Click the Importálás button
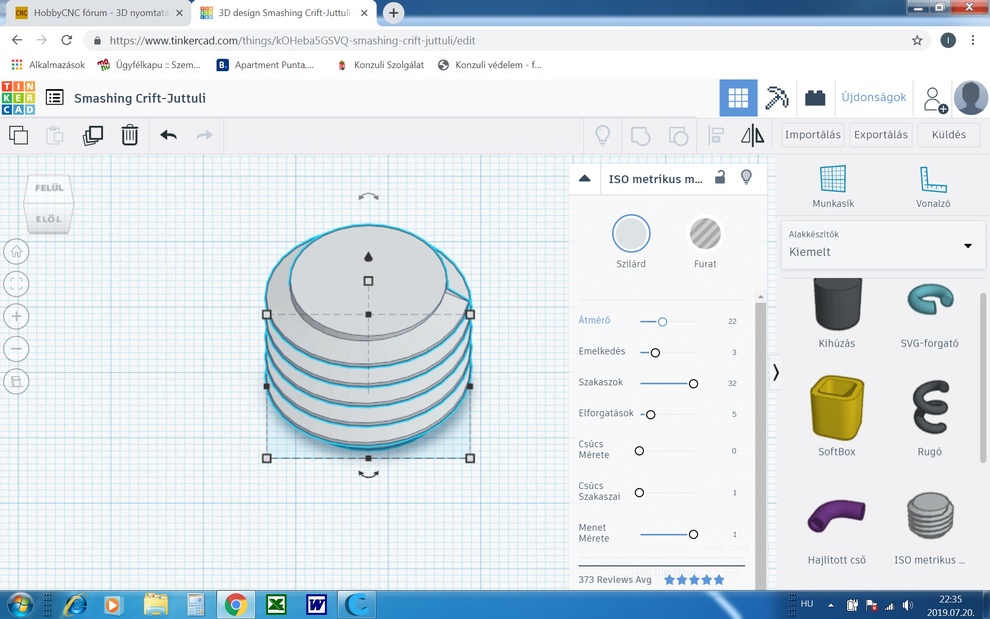990x619 pixels. point(812,135)
